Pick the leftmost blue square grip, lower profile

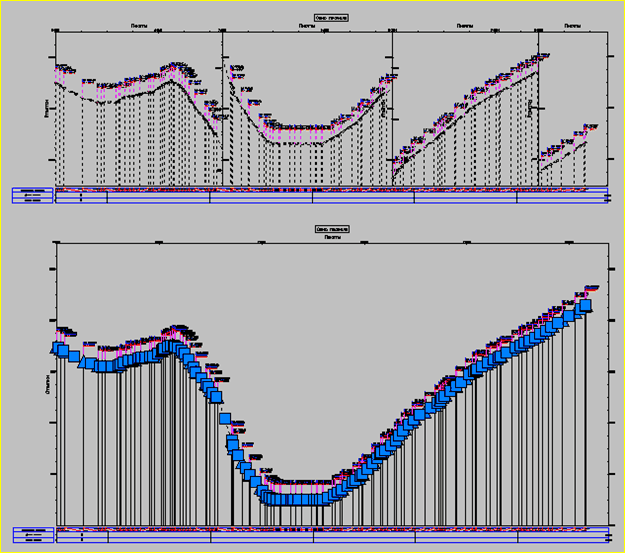click(x=61, y=350)
